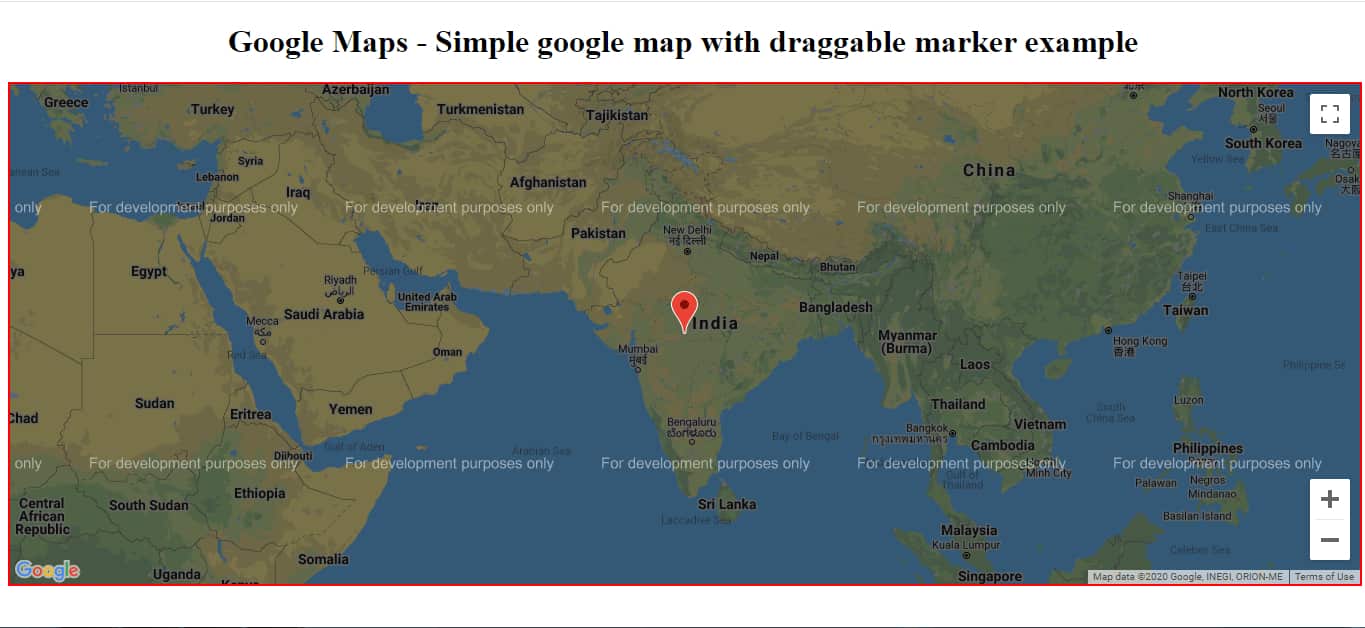Click the Thailand label
1365x628 pixels.
(958, 404)
